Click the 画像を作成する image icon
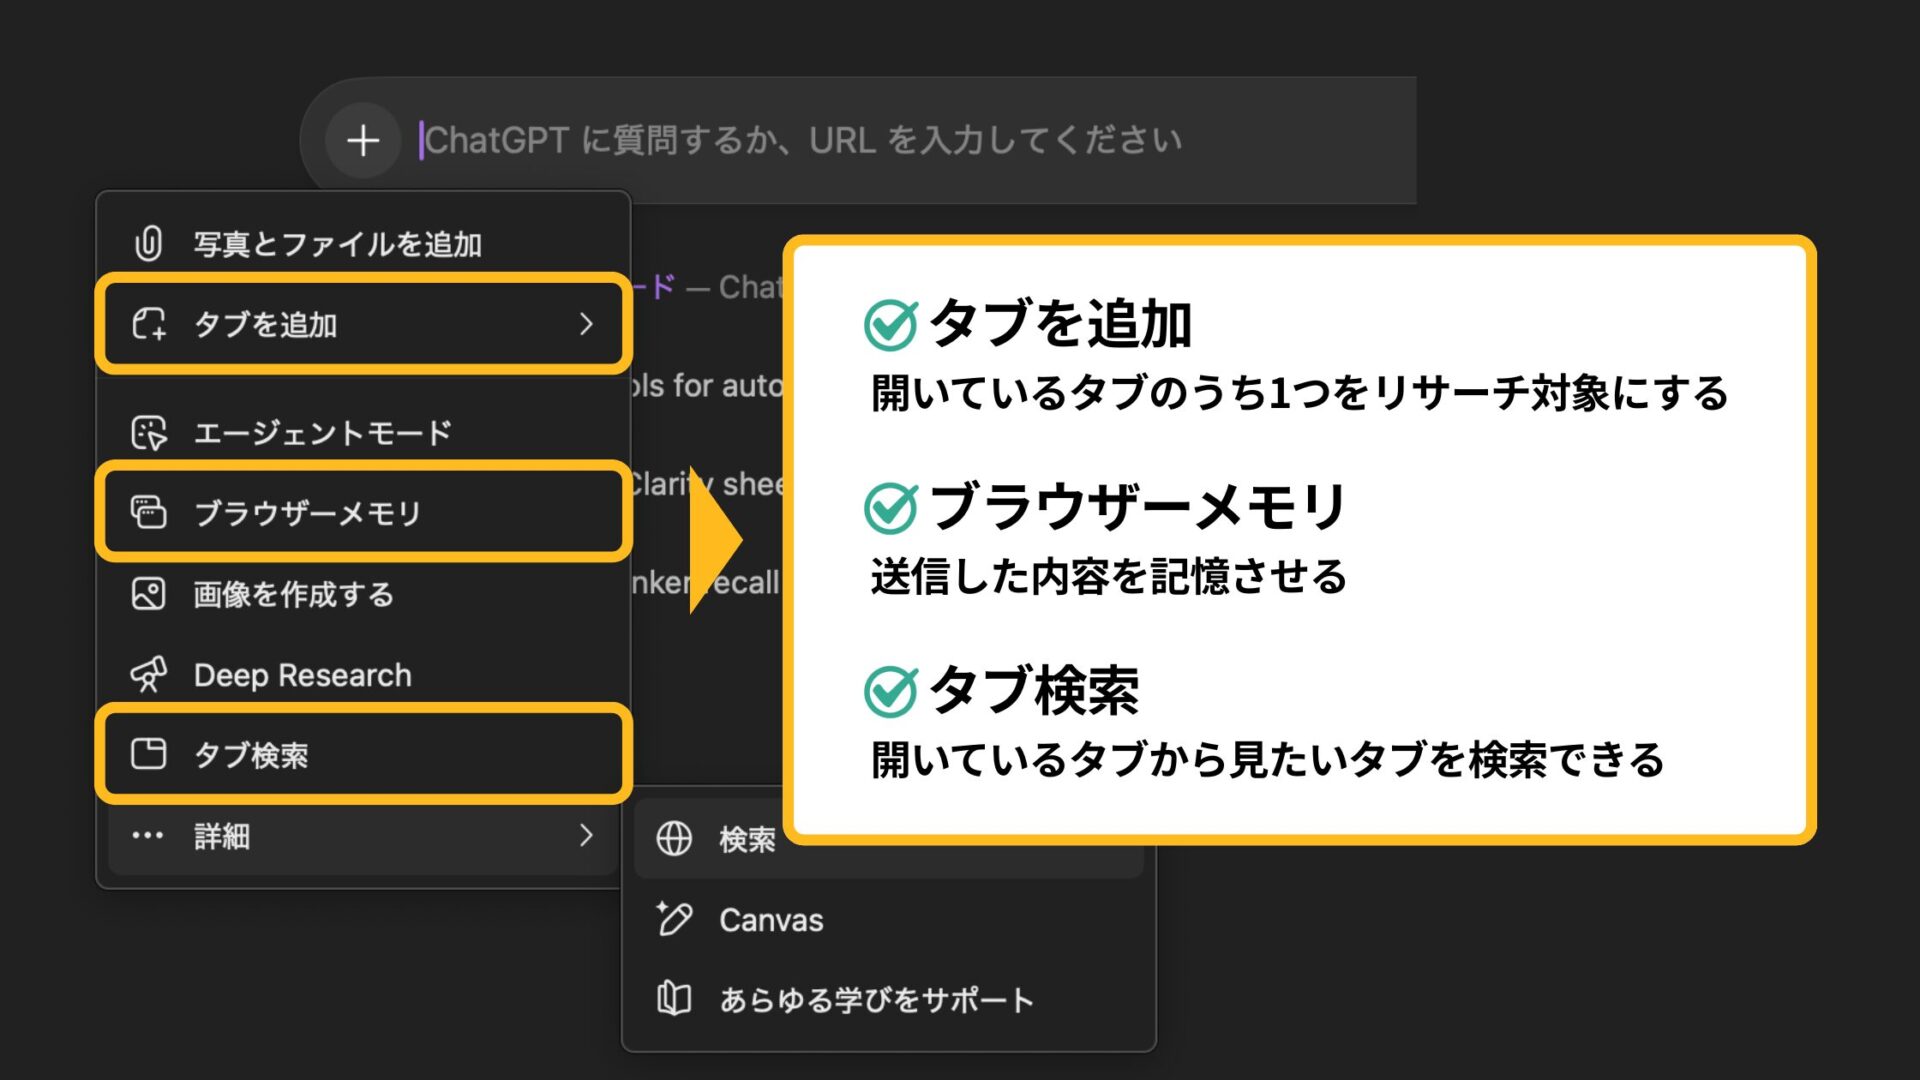 [148, 593]
